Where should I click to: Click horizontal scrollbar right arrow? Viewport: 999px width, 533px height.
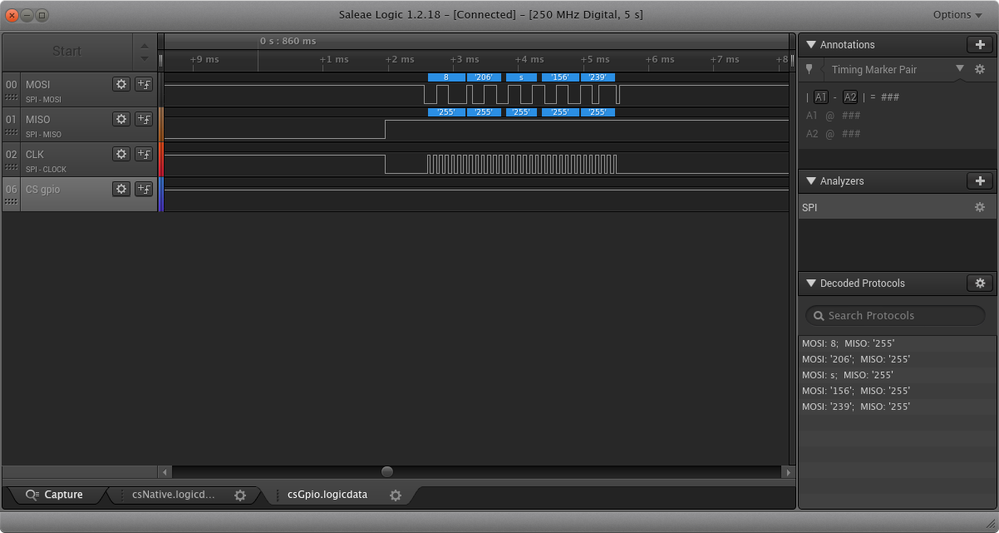coord(788,472)
